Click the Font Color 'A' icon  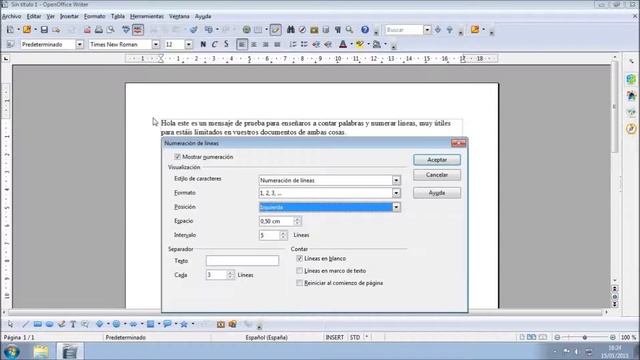tap(343, 44)
